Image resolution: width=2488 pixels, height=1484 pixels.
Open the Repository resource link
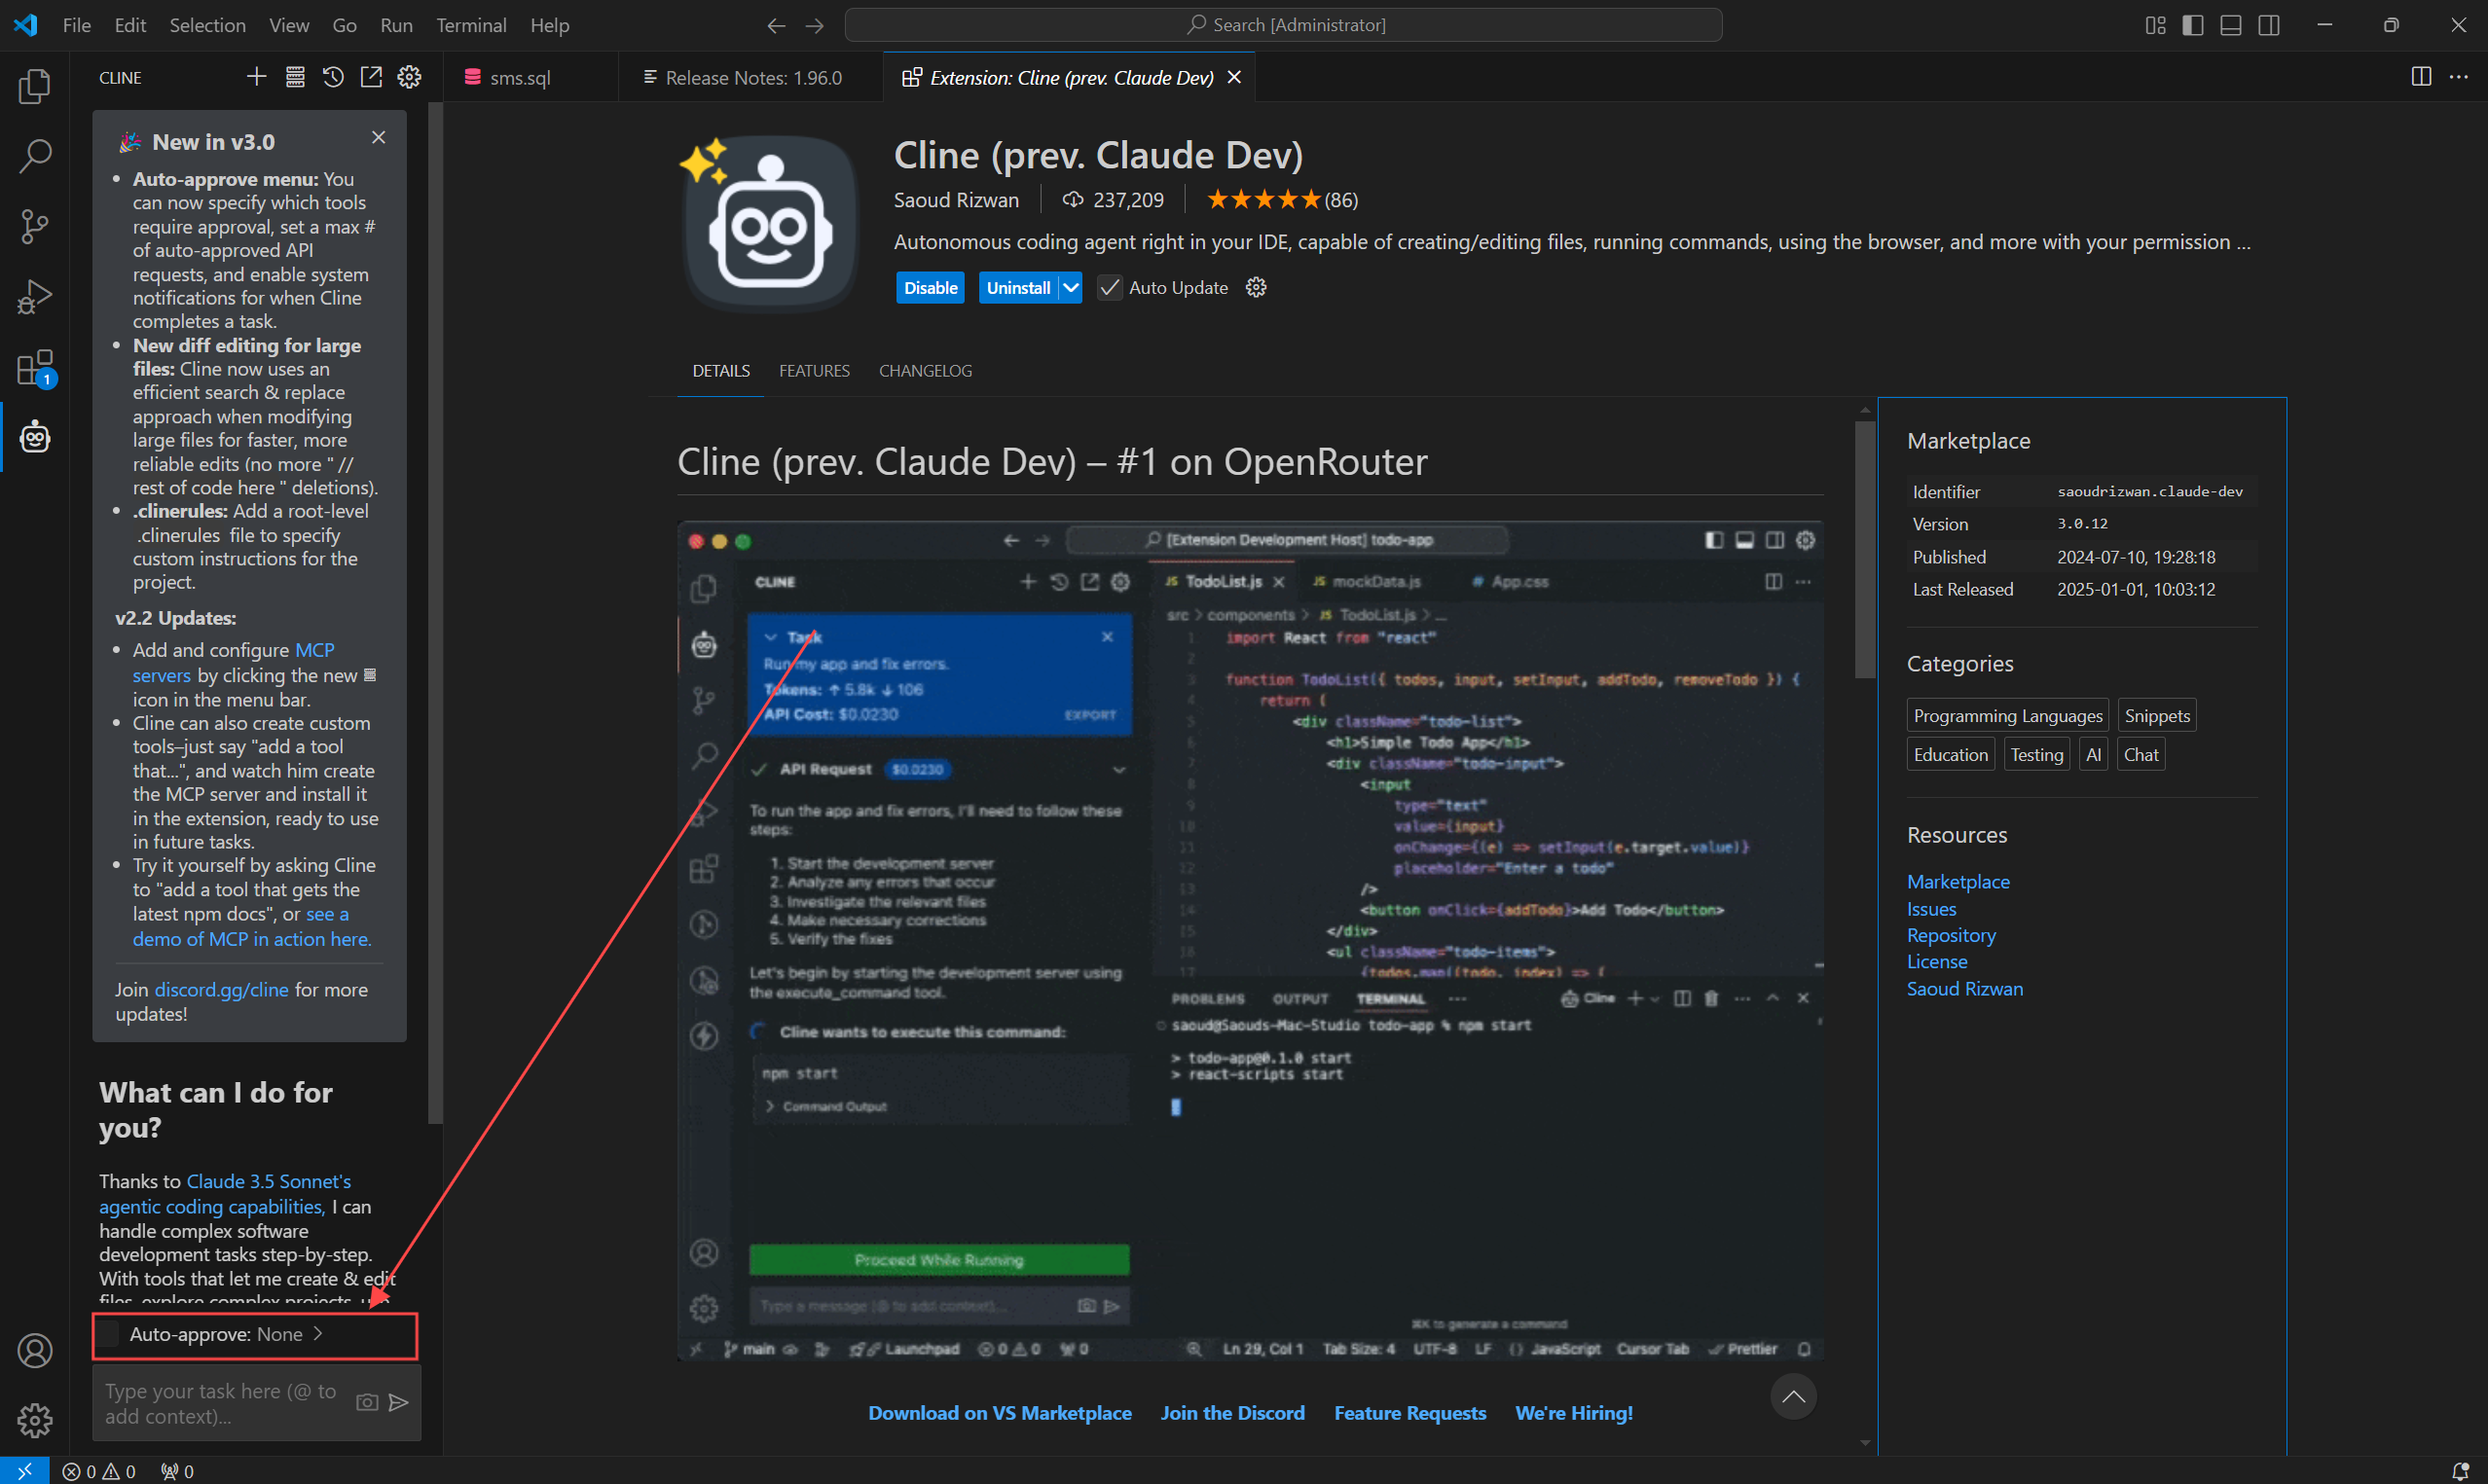pyautogui.click(x=1950, y=935)
